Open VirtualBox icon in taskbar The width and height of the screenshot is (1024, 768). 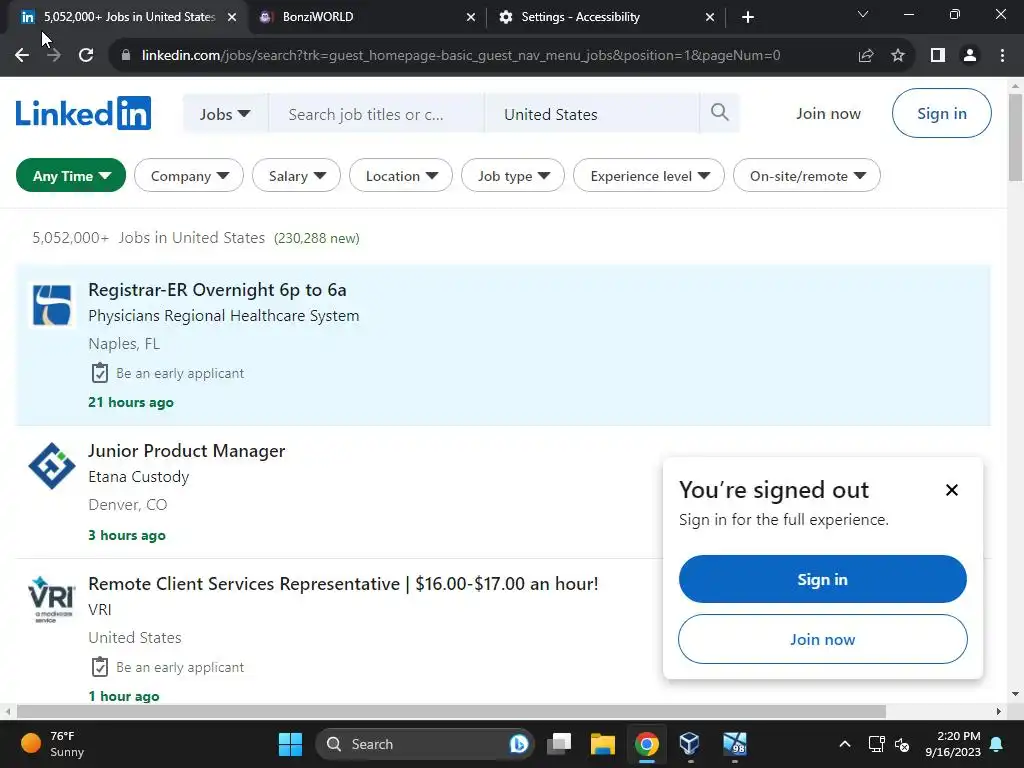click(x=690, y=744)
